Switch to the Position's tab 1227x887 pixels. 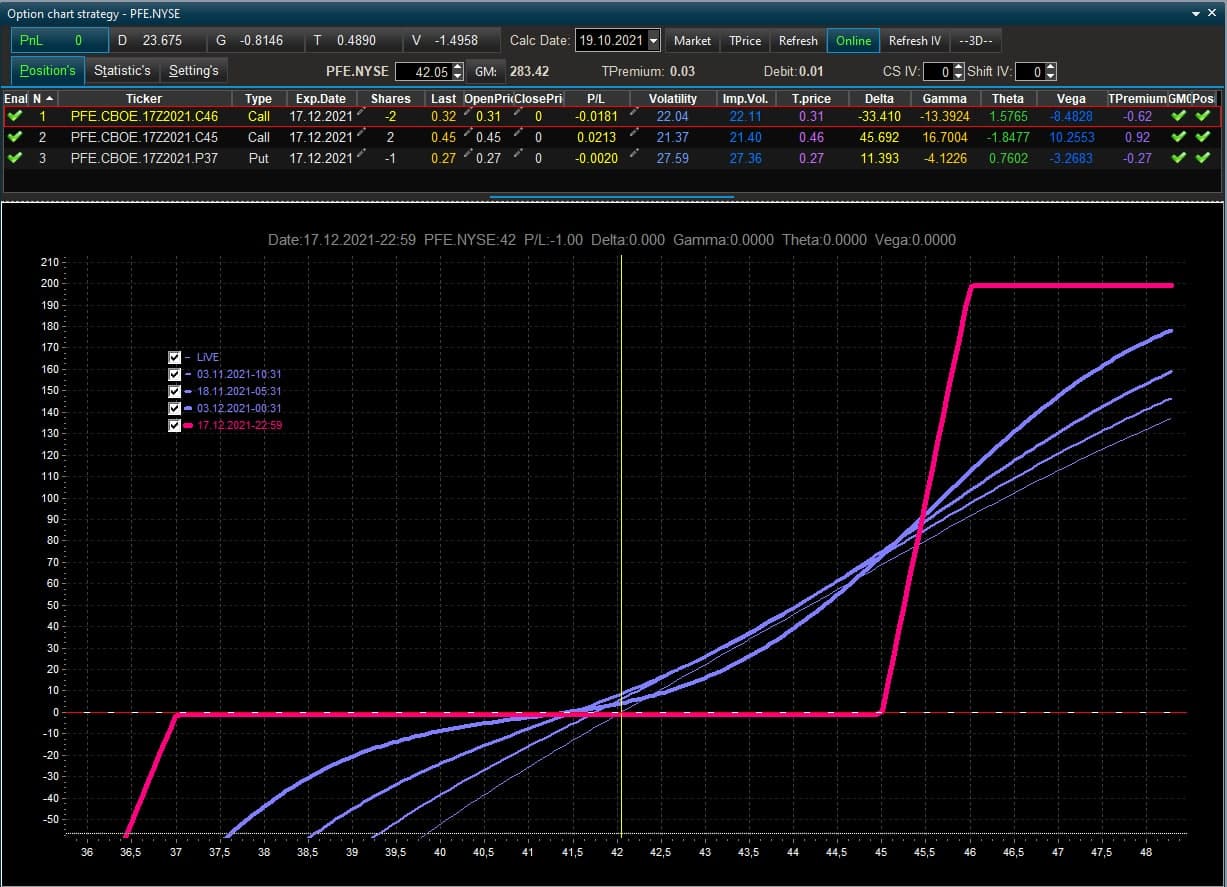coord(48,71)
